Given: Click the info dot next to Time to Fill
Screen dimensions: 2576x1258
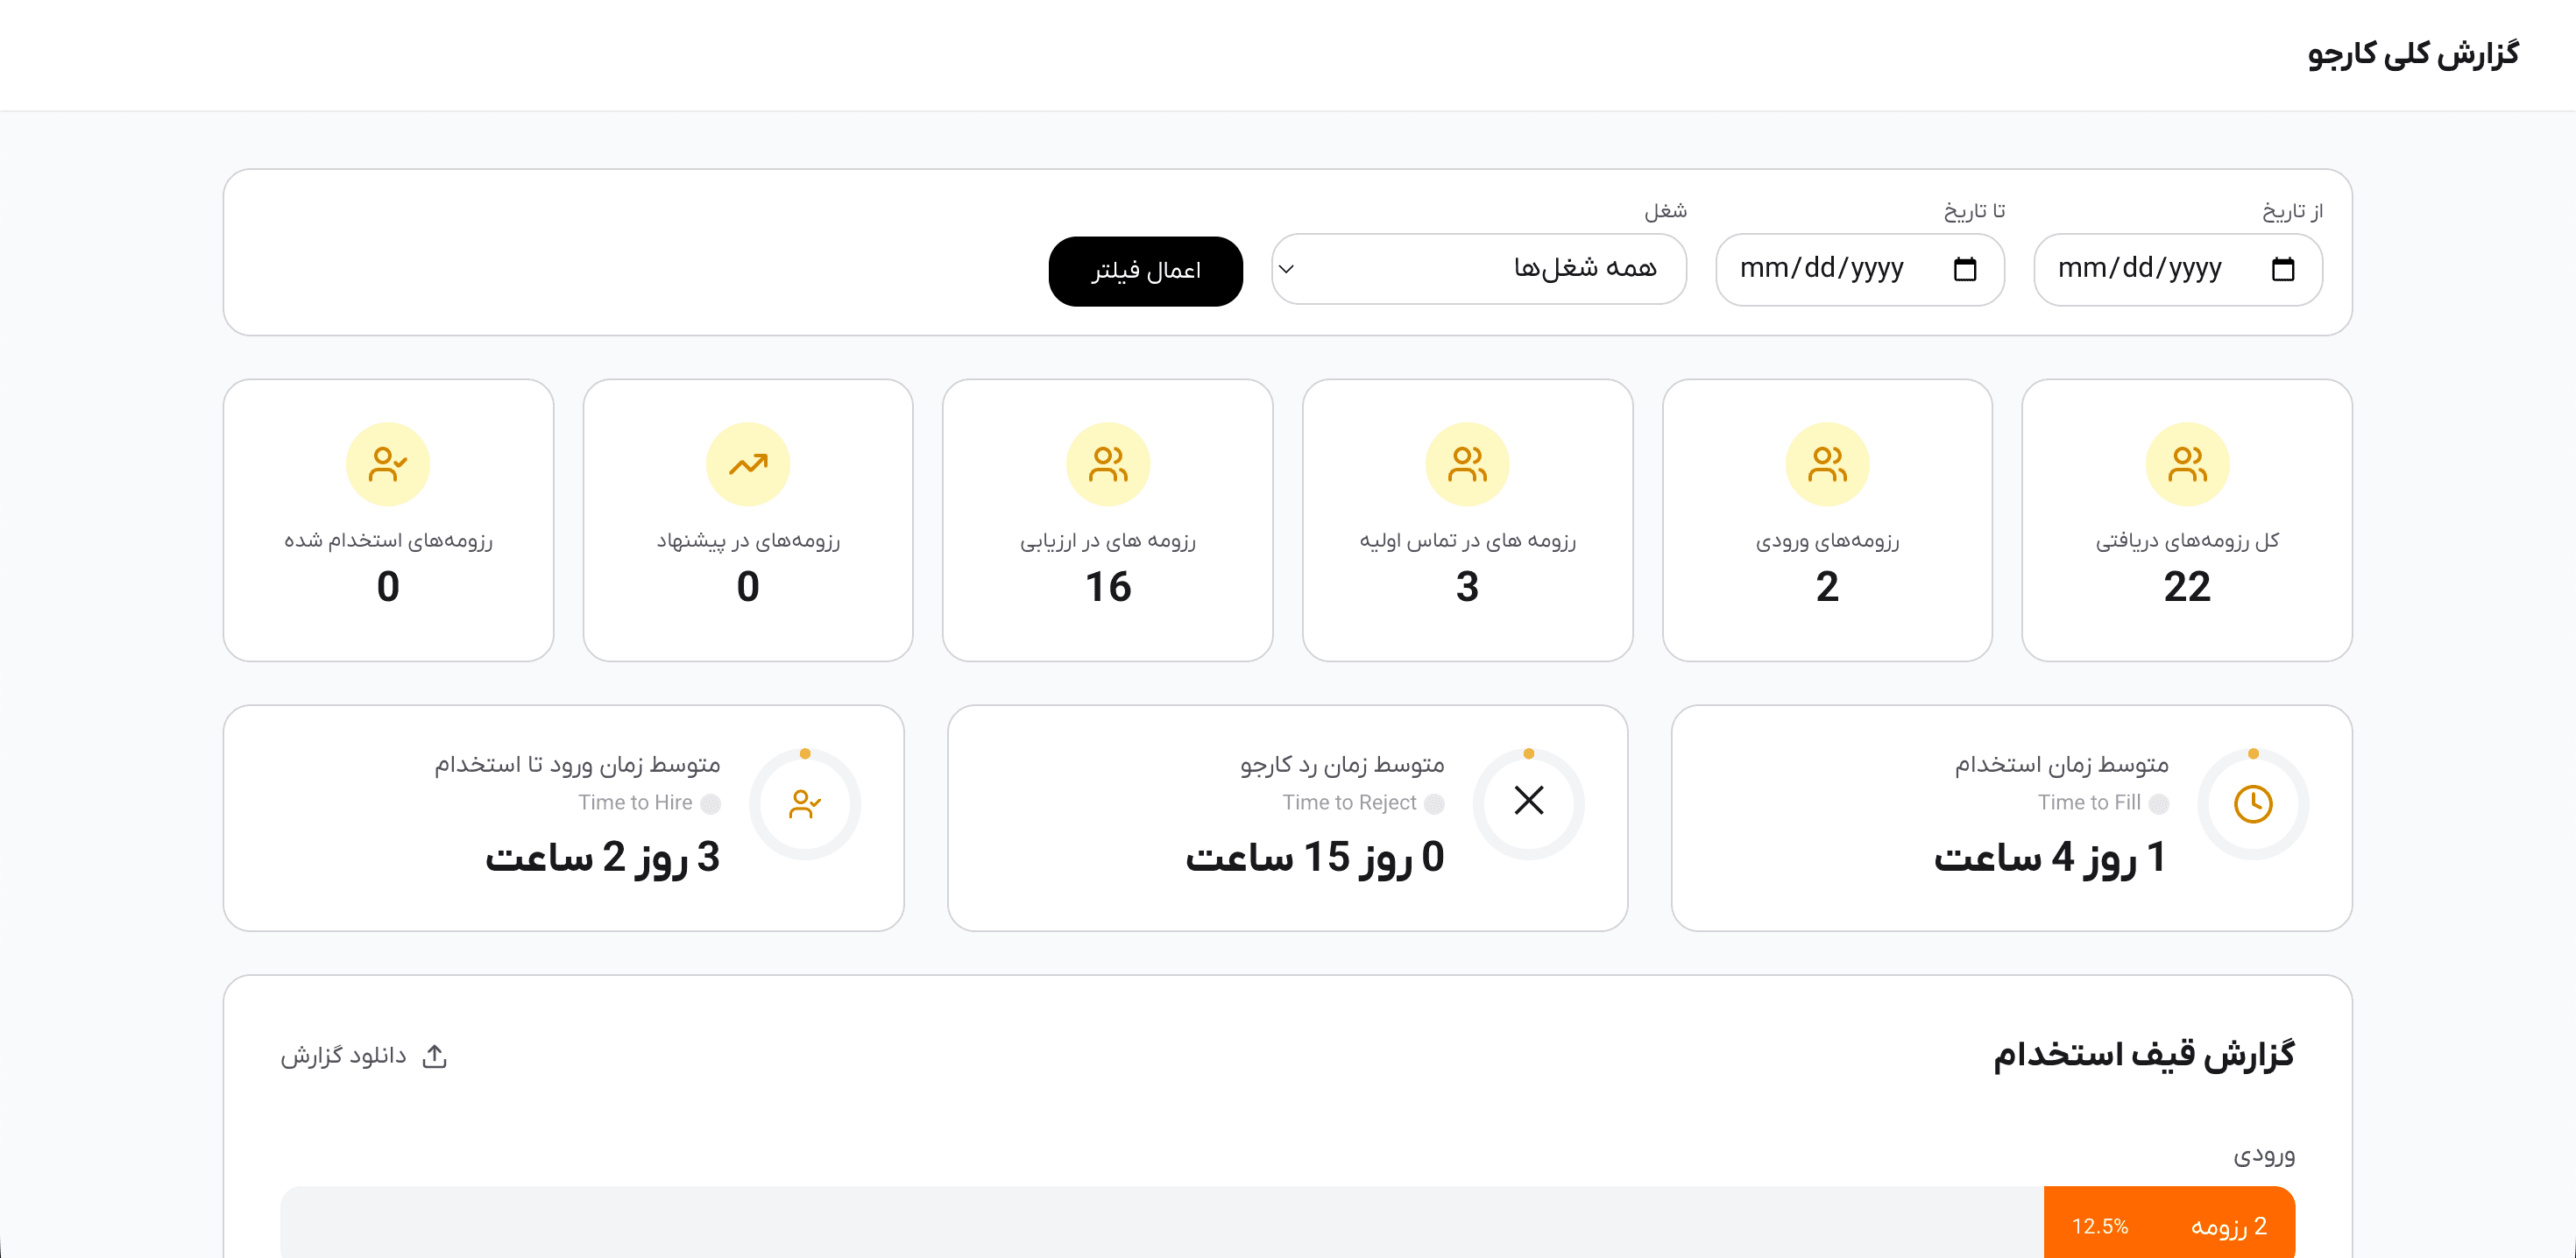Looking at the screenshot, I should tap(2158, 803).
